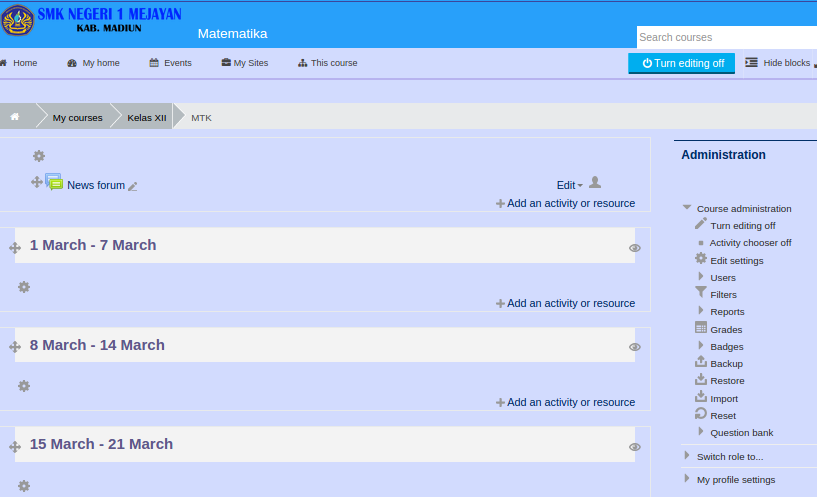Click the download icon beside Import
This screenshot has height=497, width=817.
[701, 396]
